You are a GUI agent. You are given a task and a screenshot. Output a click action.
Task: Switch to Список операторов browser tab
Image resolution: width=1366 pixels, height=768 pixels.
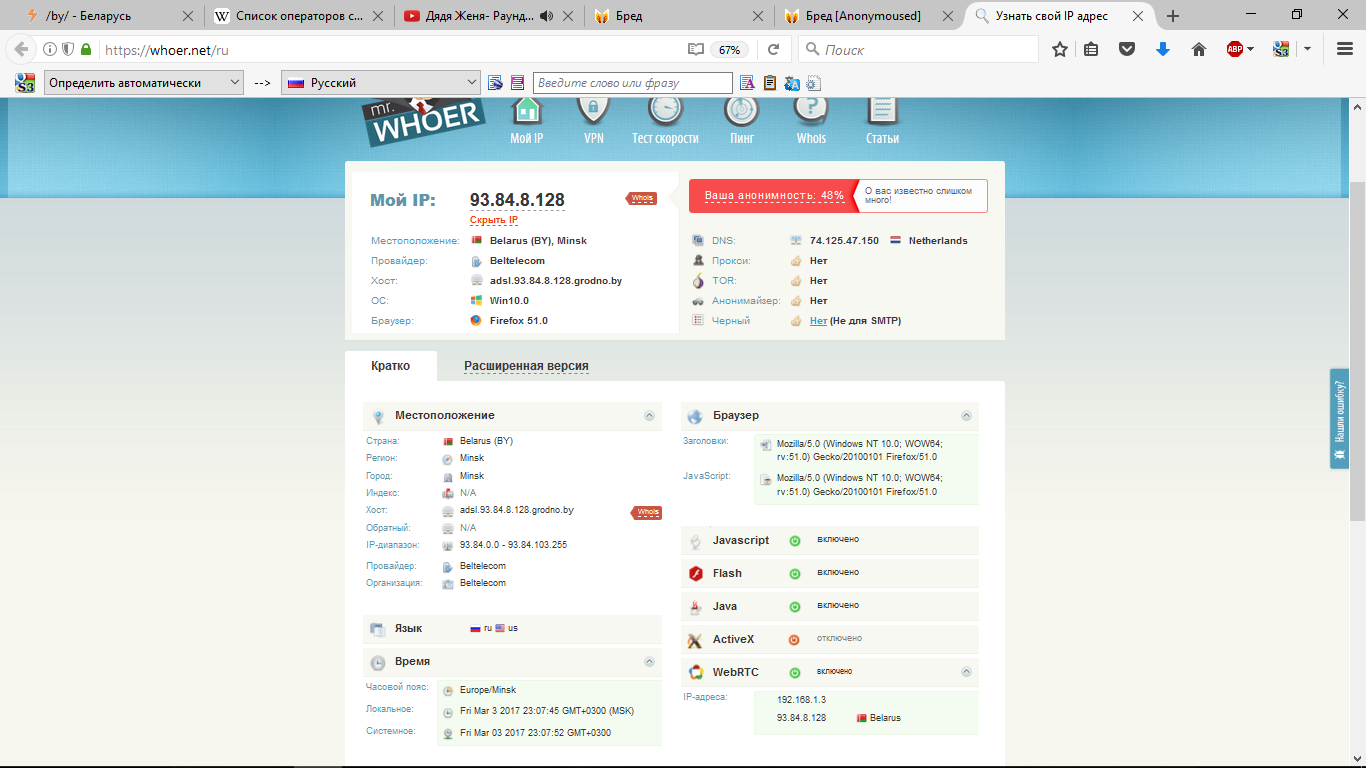(x=298, y=16)
